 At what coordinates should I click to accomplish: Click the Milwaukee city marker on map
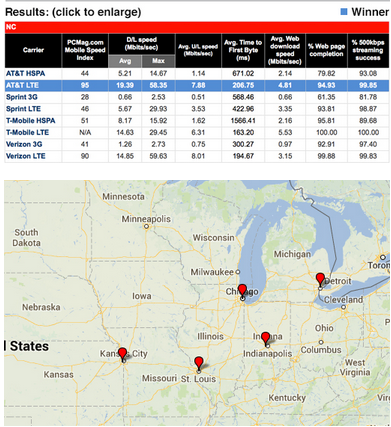click(238, 272)
